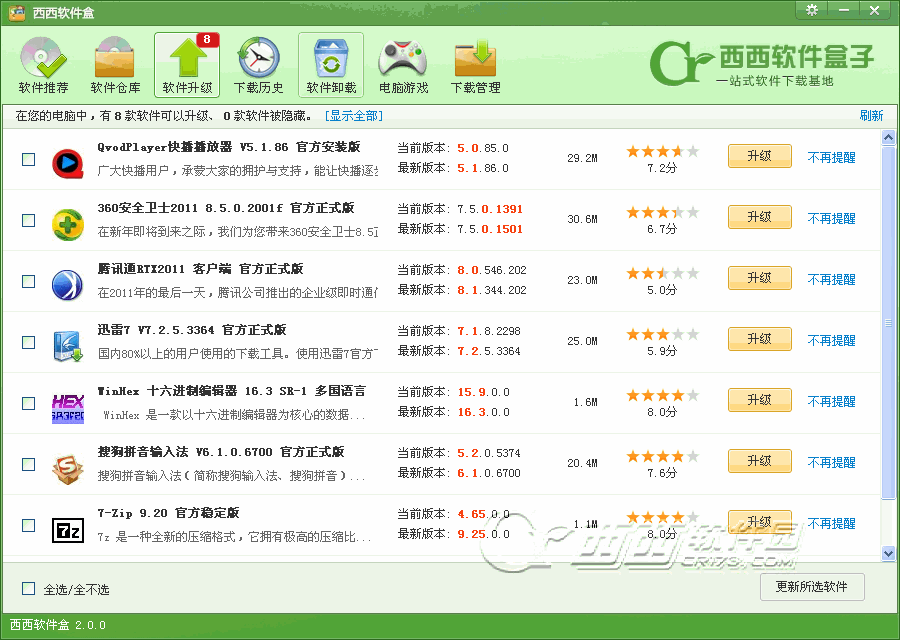Open the 软件推荐 toolbar section
The width and height of the screenshot is (900, 640).
(x=44, y=65)
